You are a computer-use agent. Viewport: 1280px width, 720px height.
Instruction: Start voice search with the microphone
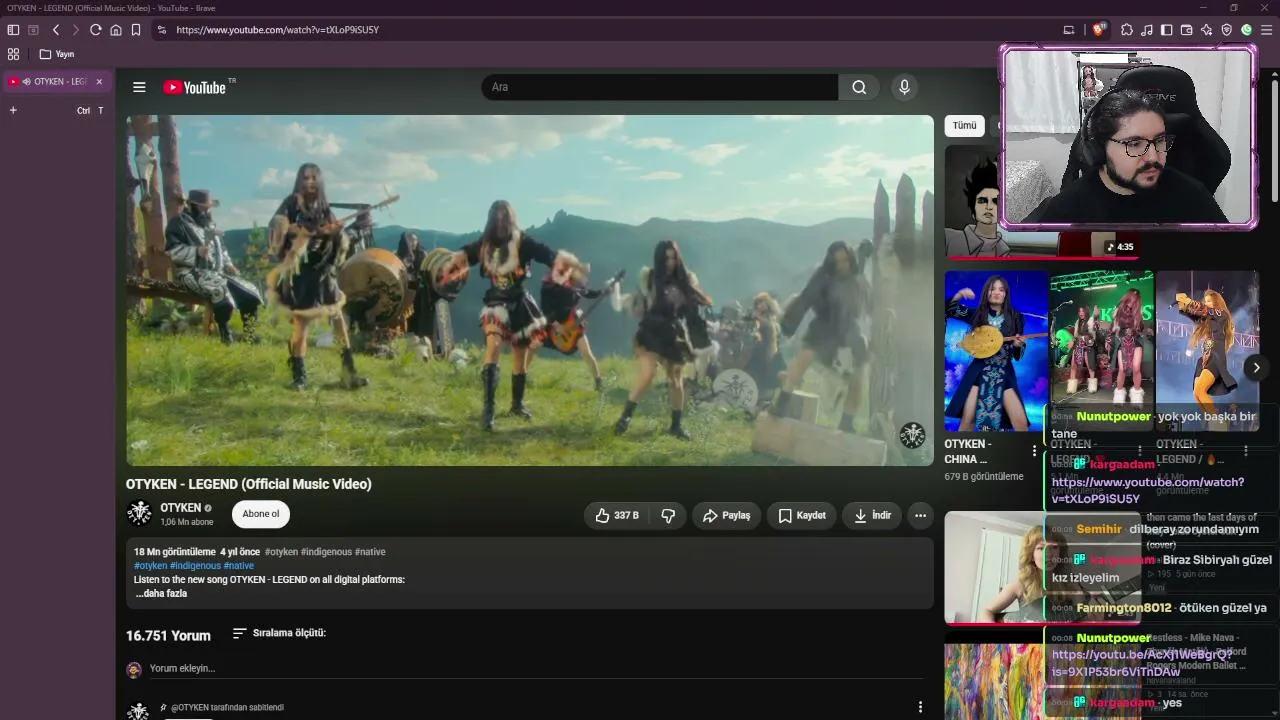[904, 87]
